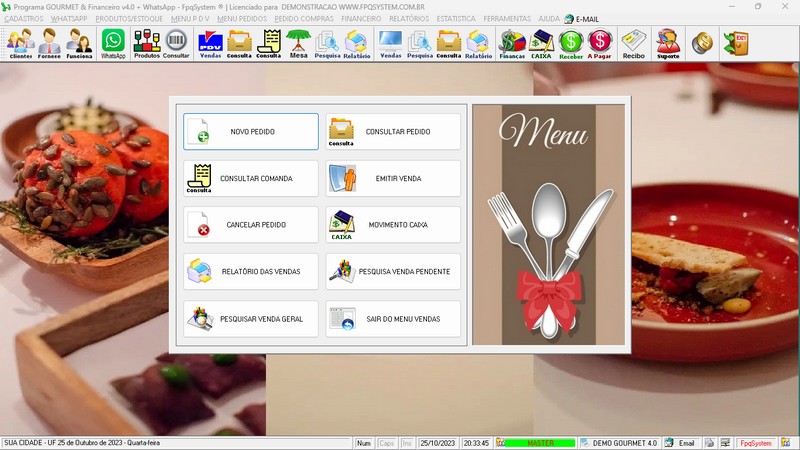Open the CADASTROS menu
Image resolution: width=800 pixels, height=450 pixels.
pyautogui.click(x=24, y=19)
